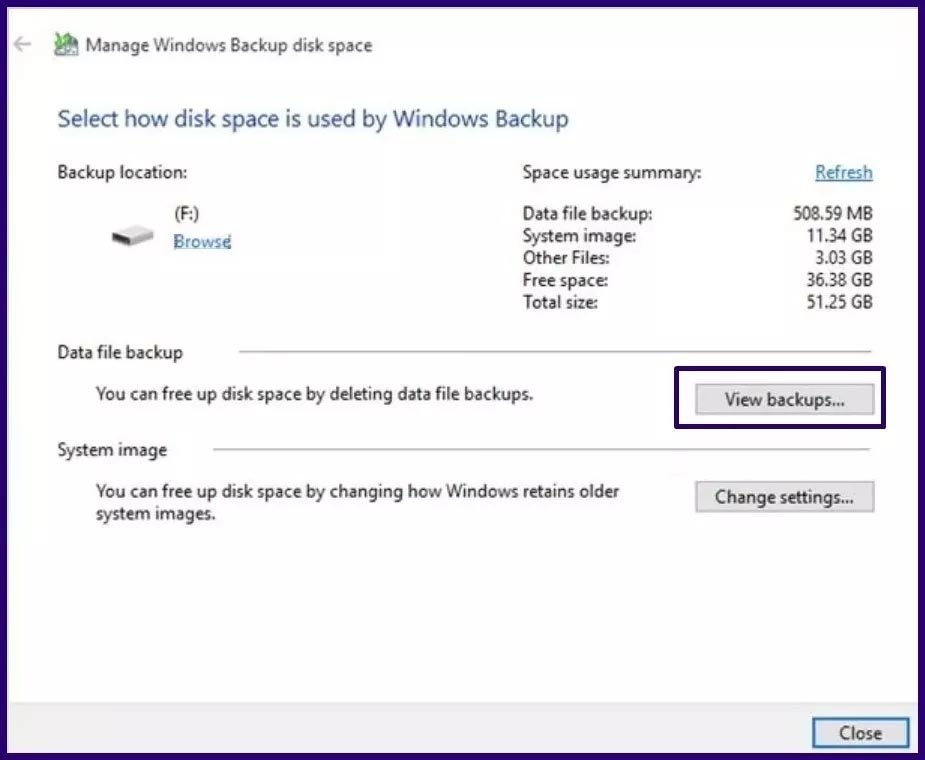The height and width of the screenshot is (760, 925).
Task: Click the 'System image' section header
Action: point(112,450)
